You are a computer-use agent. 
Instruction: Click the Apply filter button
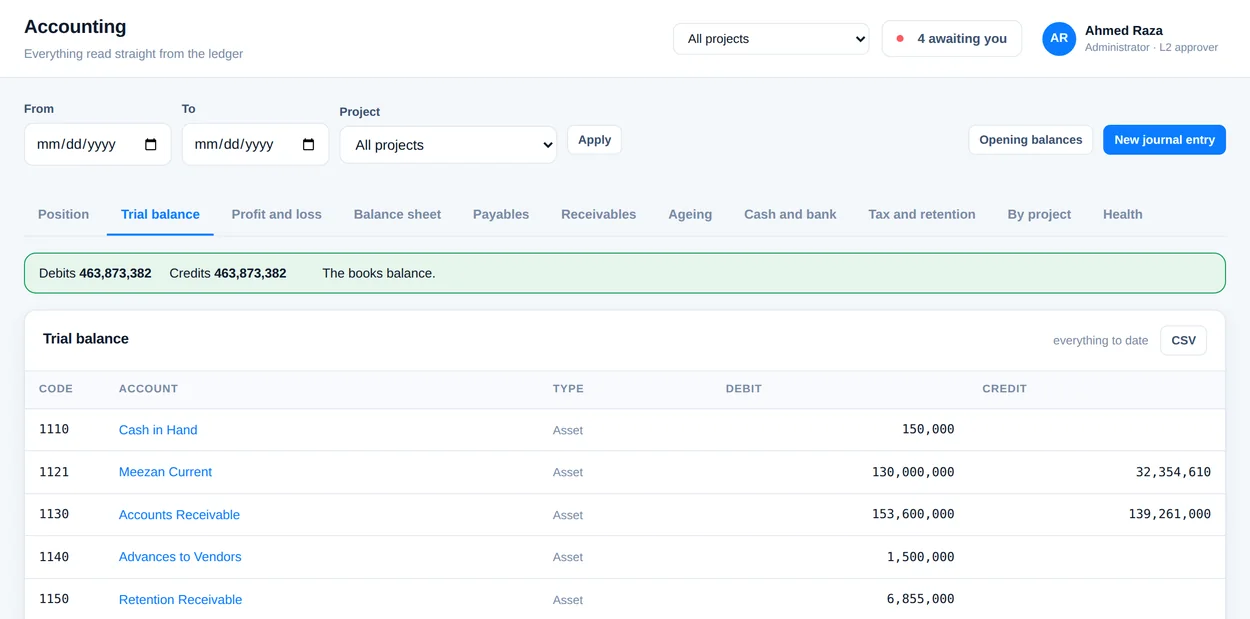[594, 140]
